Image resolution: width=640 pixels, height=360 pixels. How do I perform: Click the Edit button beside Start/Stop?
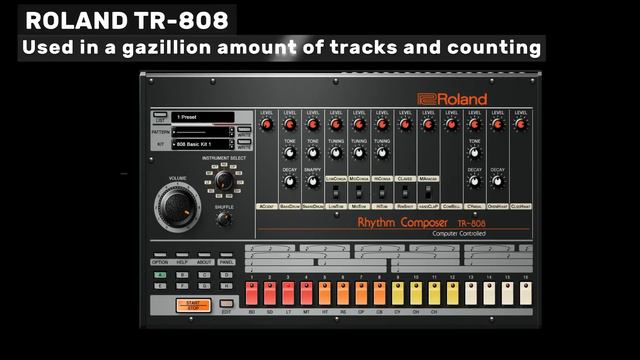pos(227,303)
